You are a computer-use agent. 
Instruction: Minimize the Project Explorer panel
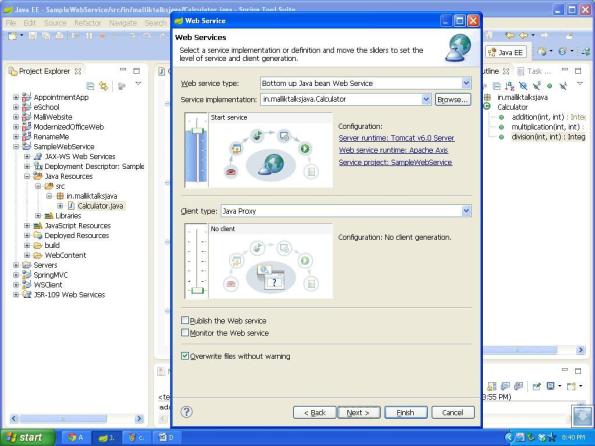point(123,70)
